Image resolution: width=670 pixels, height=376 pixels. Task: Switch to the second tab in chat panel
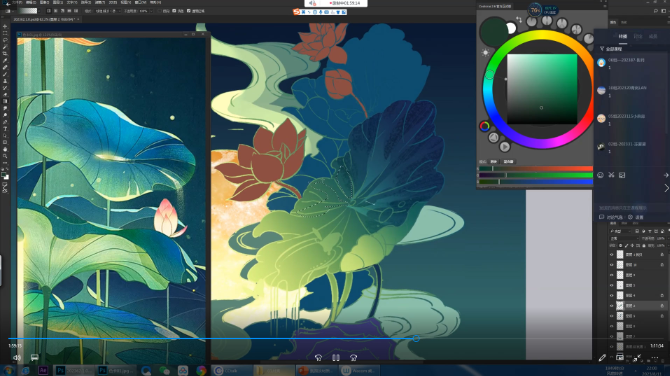pos(638,37)
